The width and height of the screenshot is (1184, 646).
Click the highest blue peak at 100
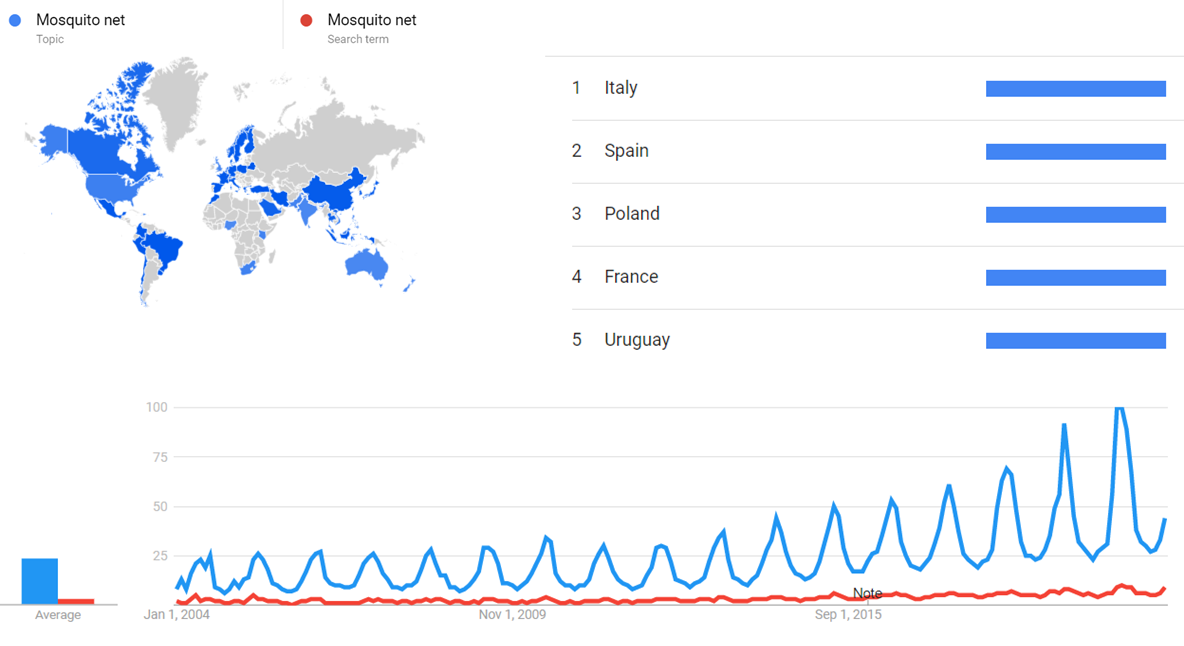(x=1119, y=407)
